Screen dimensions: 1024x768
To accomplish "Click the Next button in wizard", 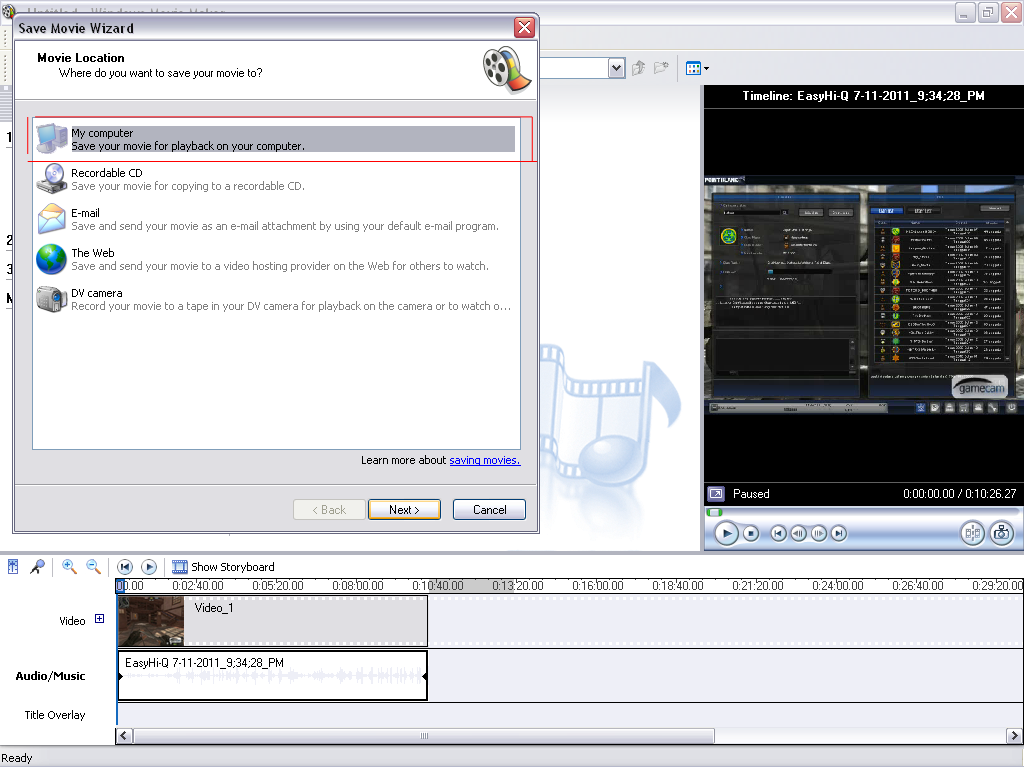I will coord(404,509).
